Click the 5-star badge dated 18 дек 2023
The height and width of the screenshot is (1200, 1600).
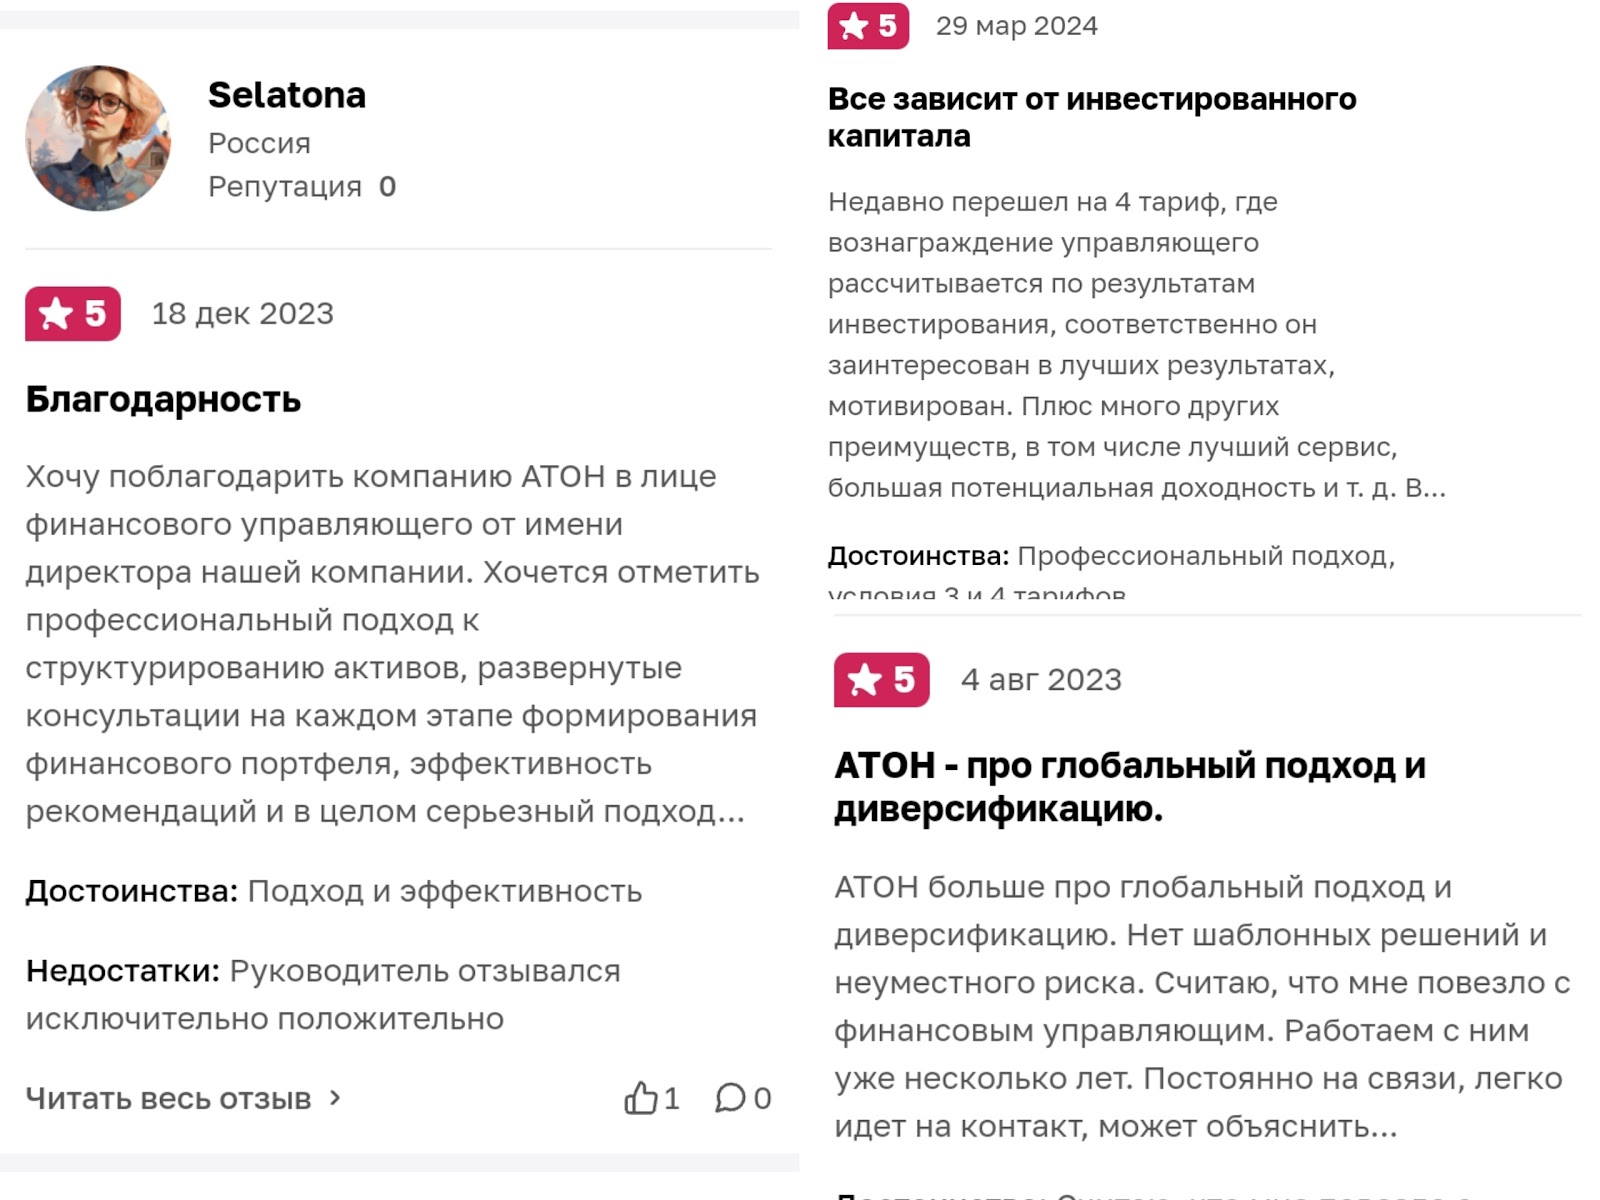[73, 314]
